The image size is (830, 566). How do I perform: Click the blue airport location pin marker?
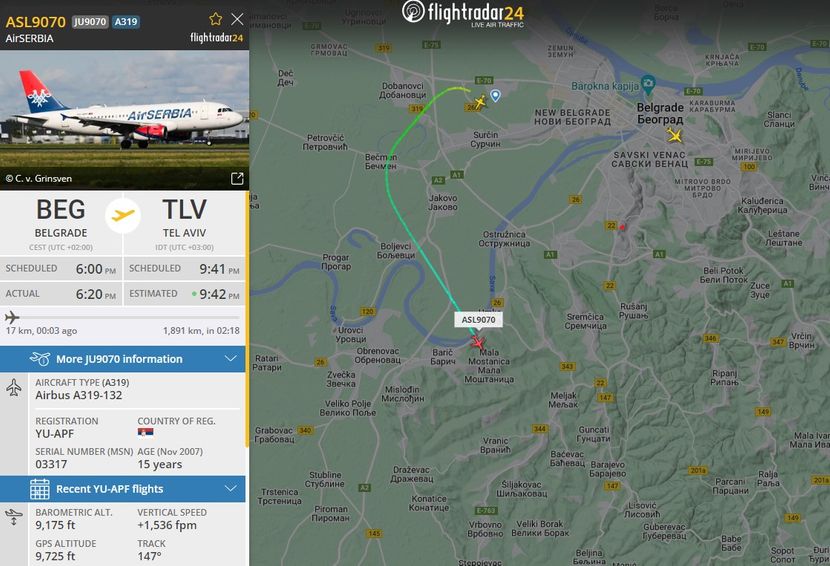click(495, 95)
